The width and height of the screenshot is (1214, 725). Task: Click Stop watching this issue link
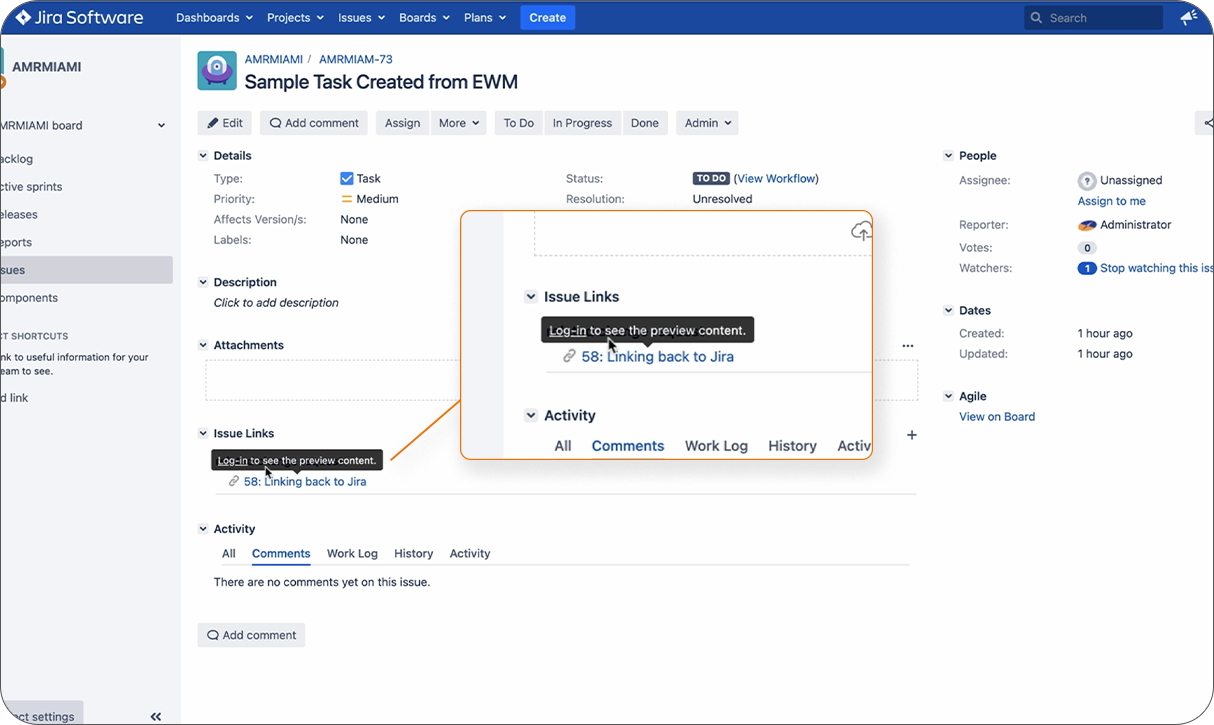click(1156, 268)
